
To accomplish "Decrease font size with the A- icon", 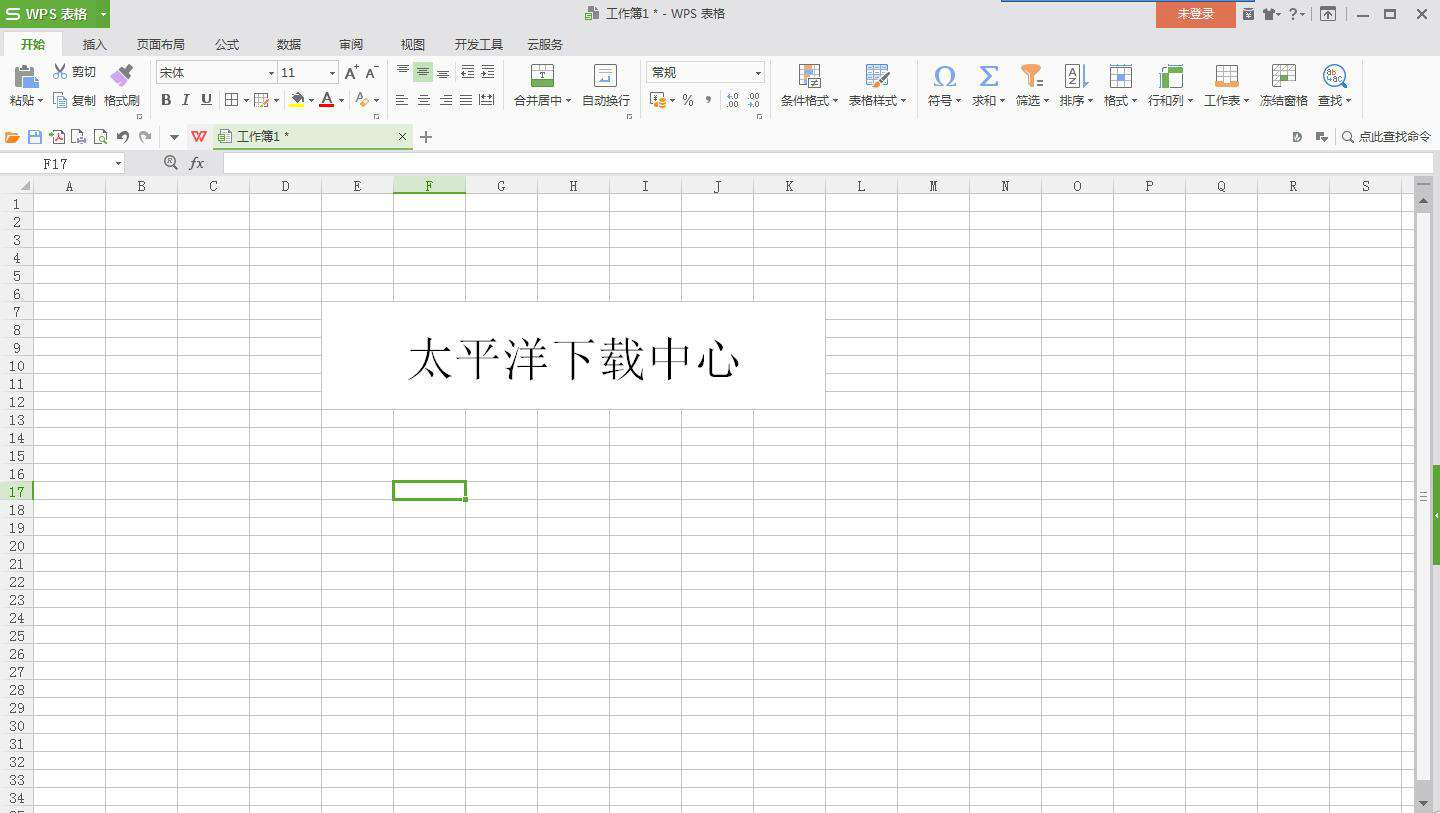I will pyautogui.click(x=371, y=72).
